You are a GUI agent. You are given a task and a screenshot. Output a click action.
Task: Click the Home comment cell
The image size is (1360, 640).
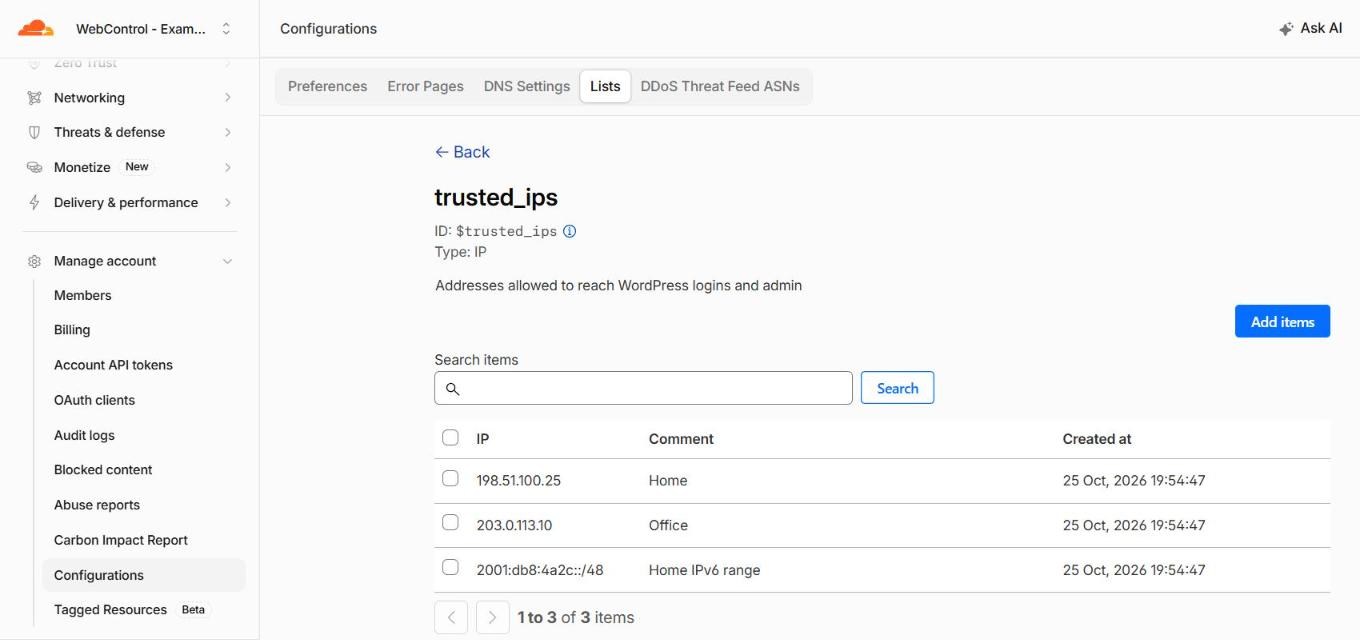(668, 481)
